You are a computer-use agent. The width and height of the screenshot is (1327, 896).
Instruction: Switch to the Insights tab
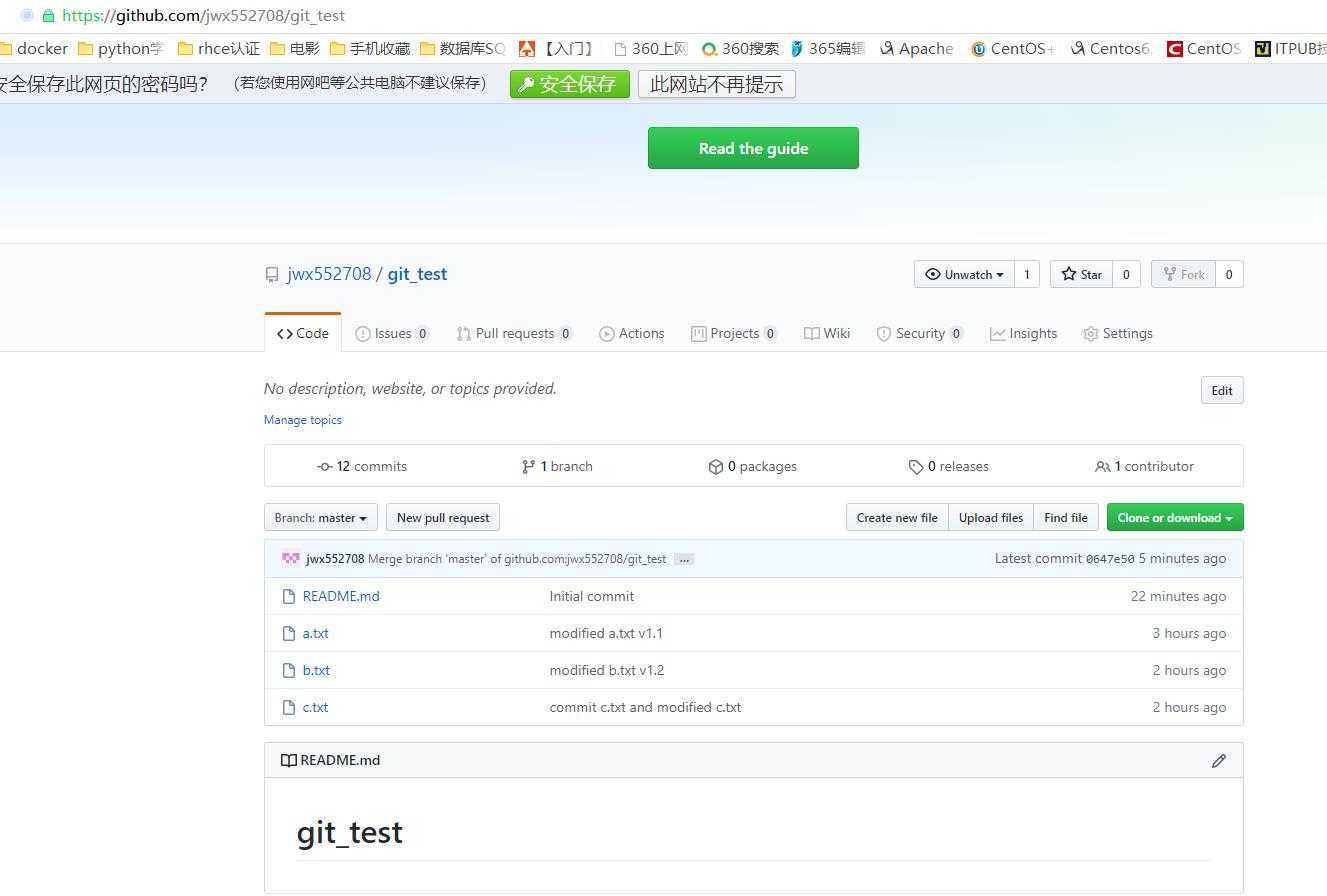[x=1023, y=334]
